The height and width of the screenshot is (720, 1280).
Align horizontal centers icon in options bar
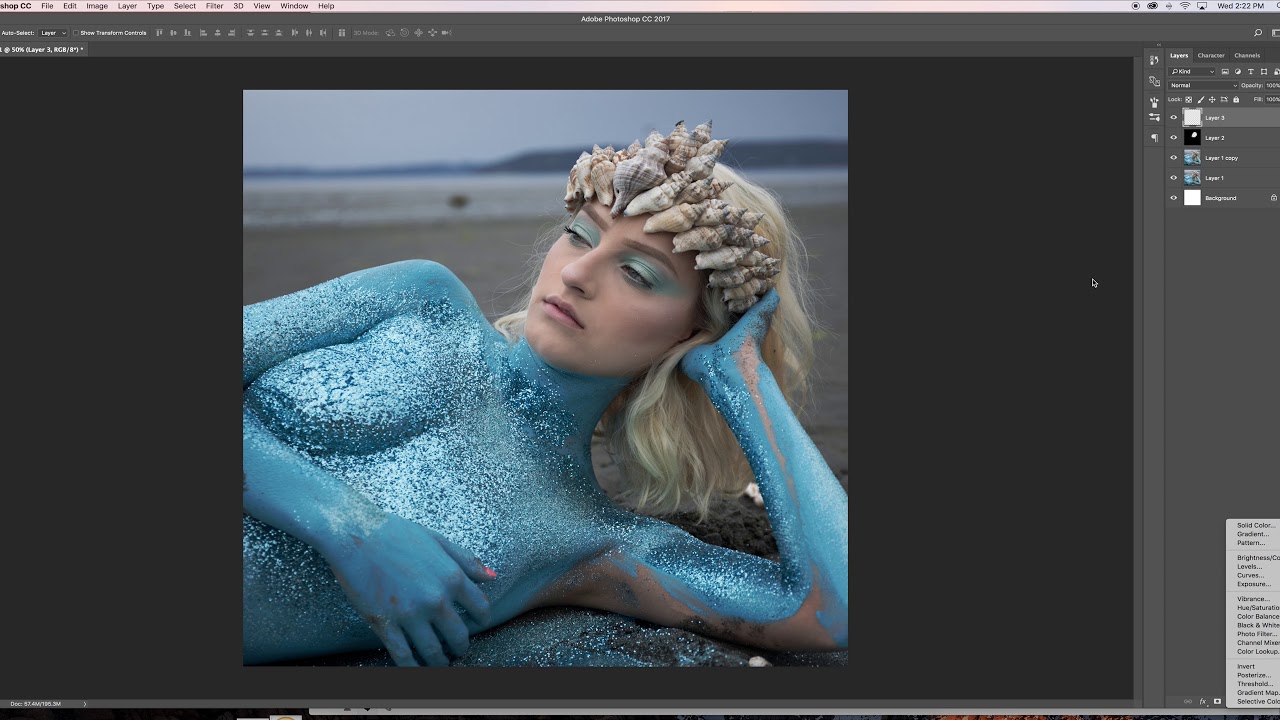(x=218, y=33)
